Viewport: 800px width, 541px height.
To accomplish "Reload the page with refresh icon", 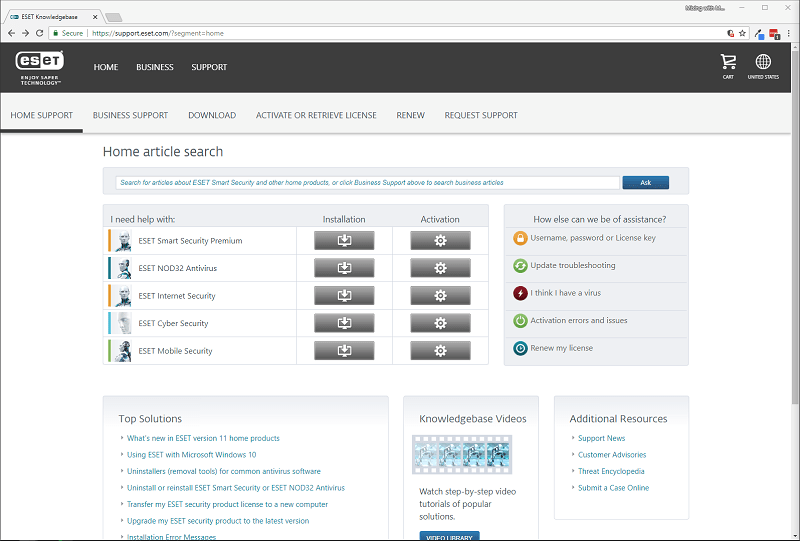I will pos(39,33).
